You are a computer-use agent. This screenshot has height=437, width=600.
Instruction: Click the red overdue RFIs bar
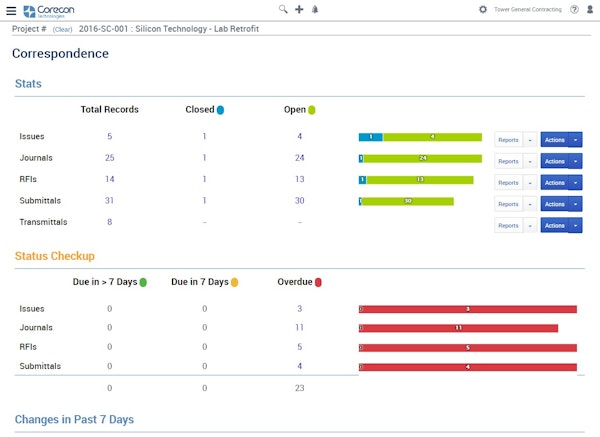coord(468,348)
